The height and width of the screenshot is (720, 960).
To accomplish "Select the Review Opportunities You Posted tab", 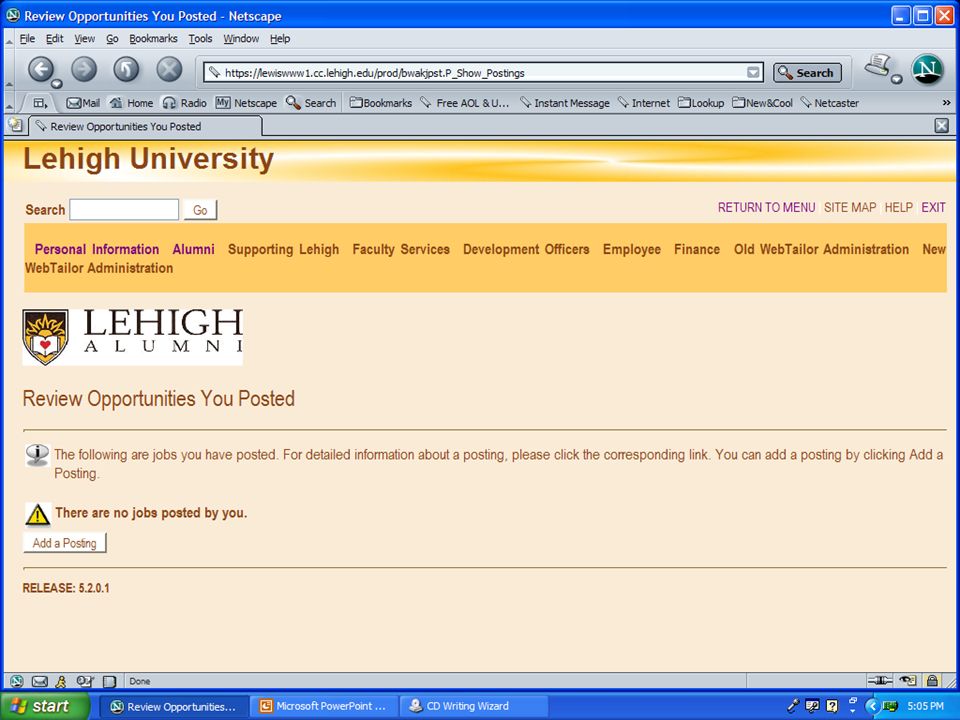I will pyautogui.click(x=146, y=126).
